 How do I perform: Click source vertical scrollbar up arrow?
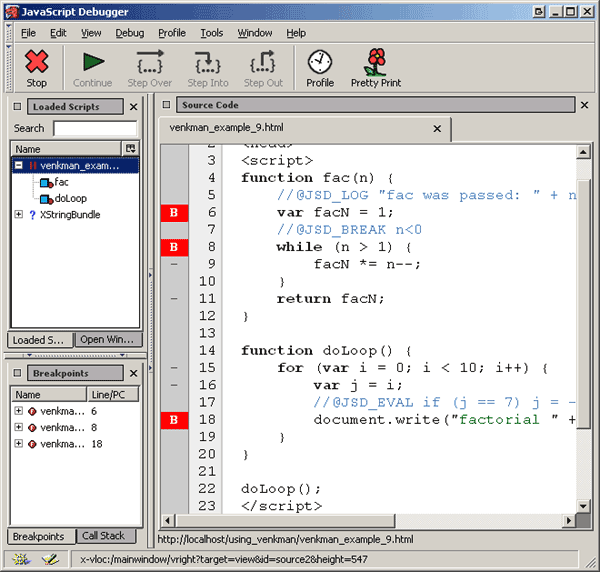(583, 152)
